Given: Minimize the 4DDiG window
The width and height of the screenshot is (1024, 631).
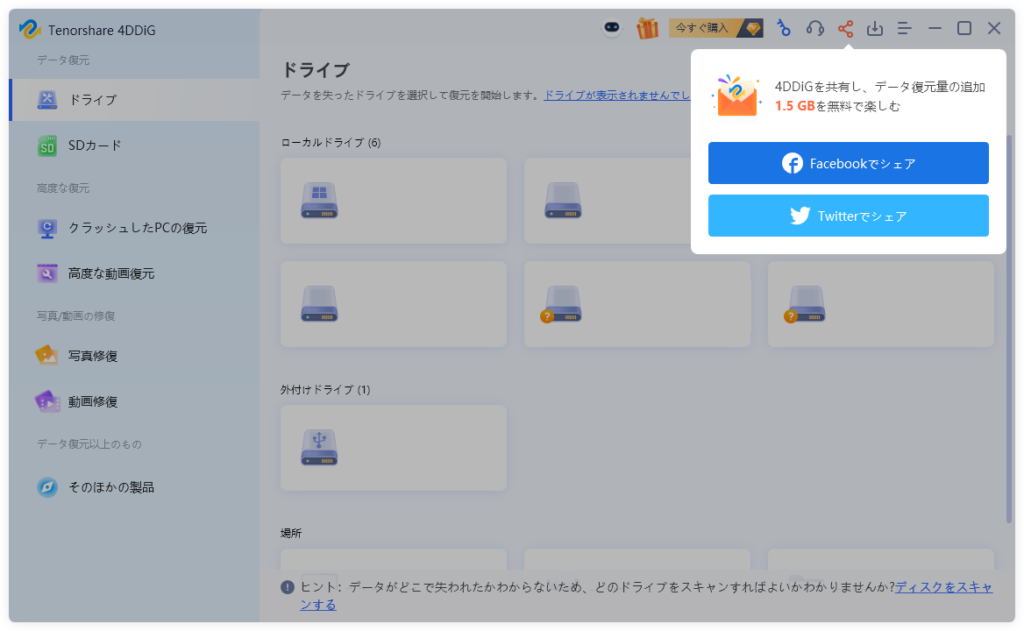Looking at the screenshot, I should tap(935, 28).
